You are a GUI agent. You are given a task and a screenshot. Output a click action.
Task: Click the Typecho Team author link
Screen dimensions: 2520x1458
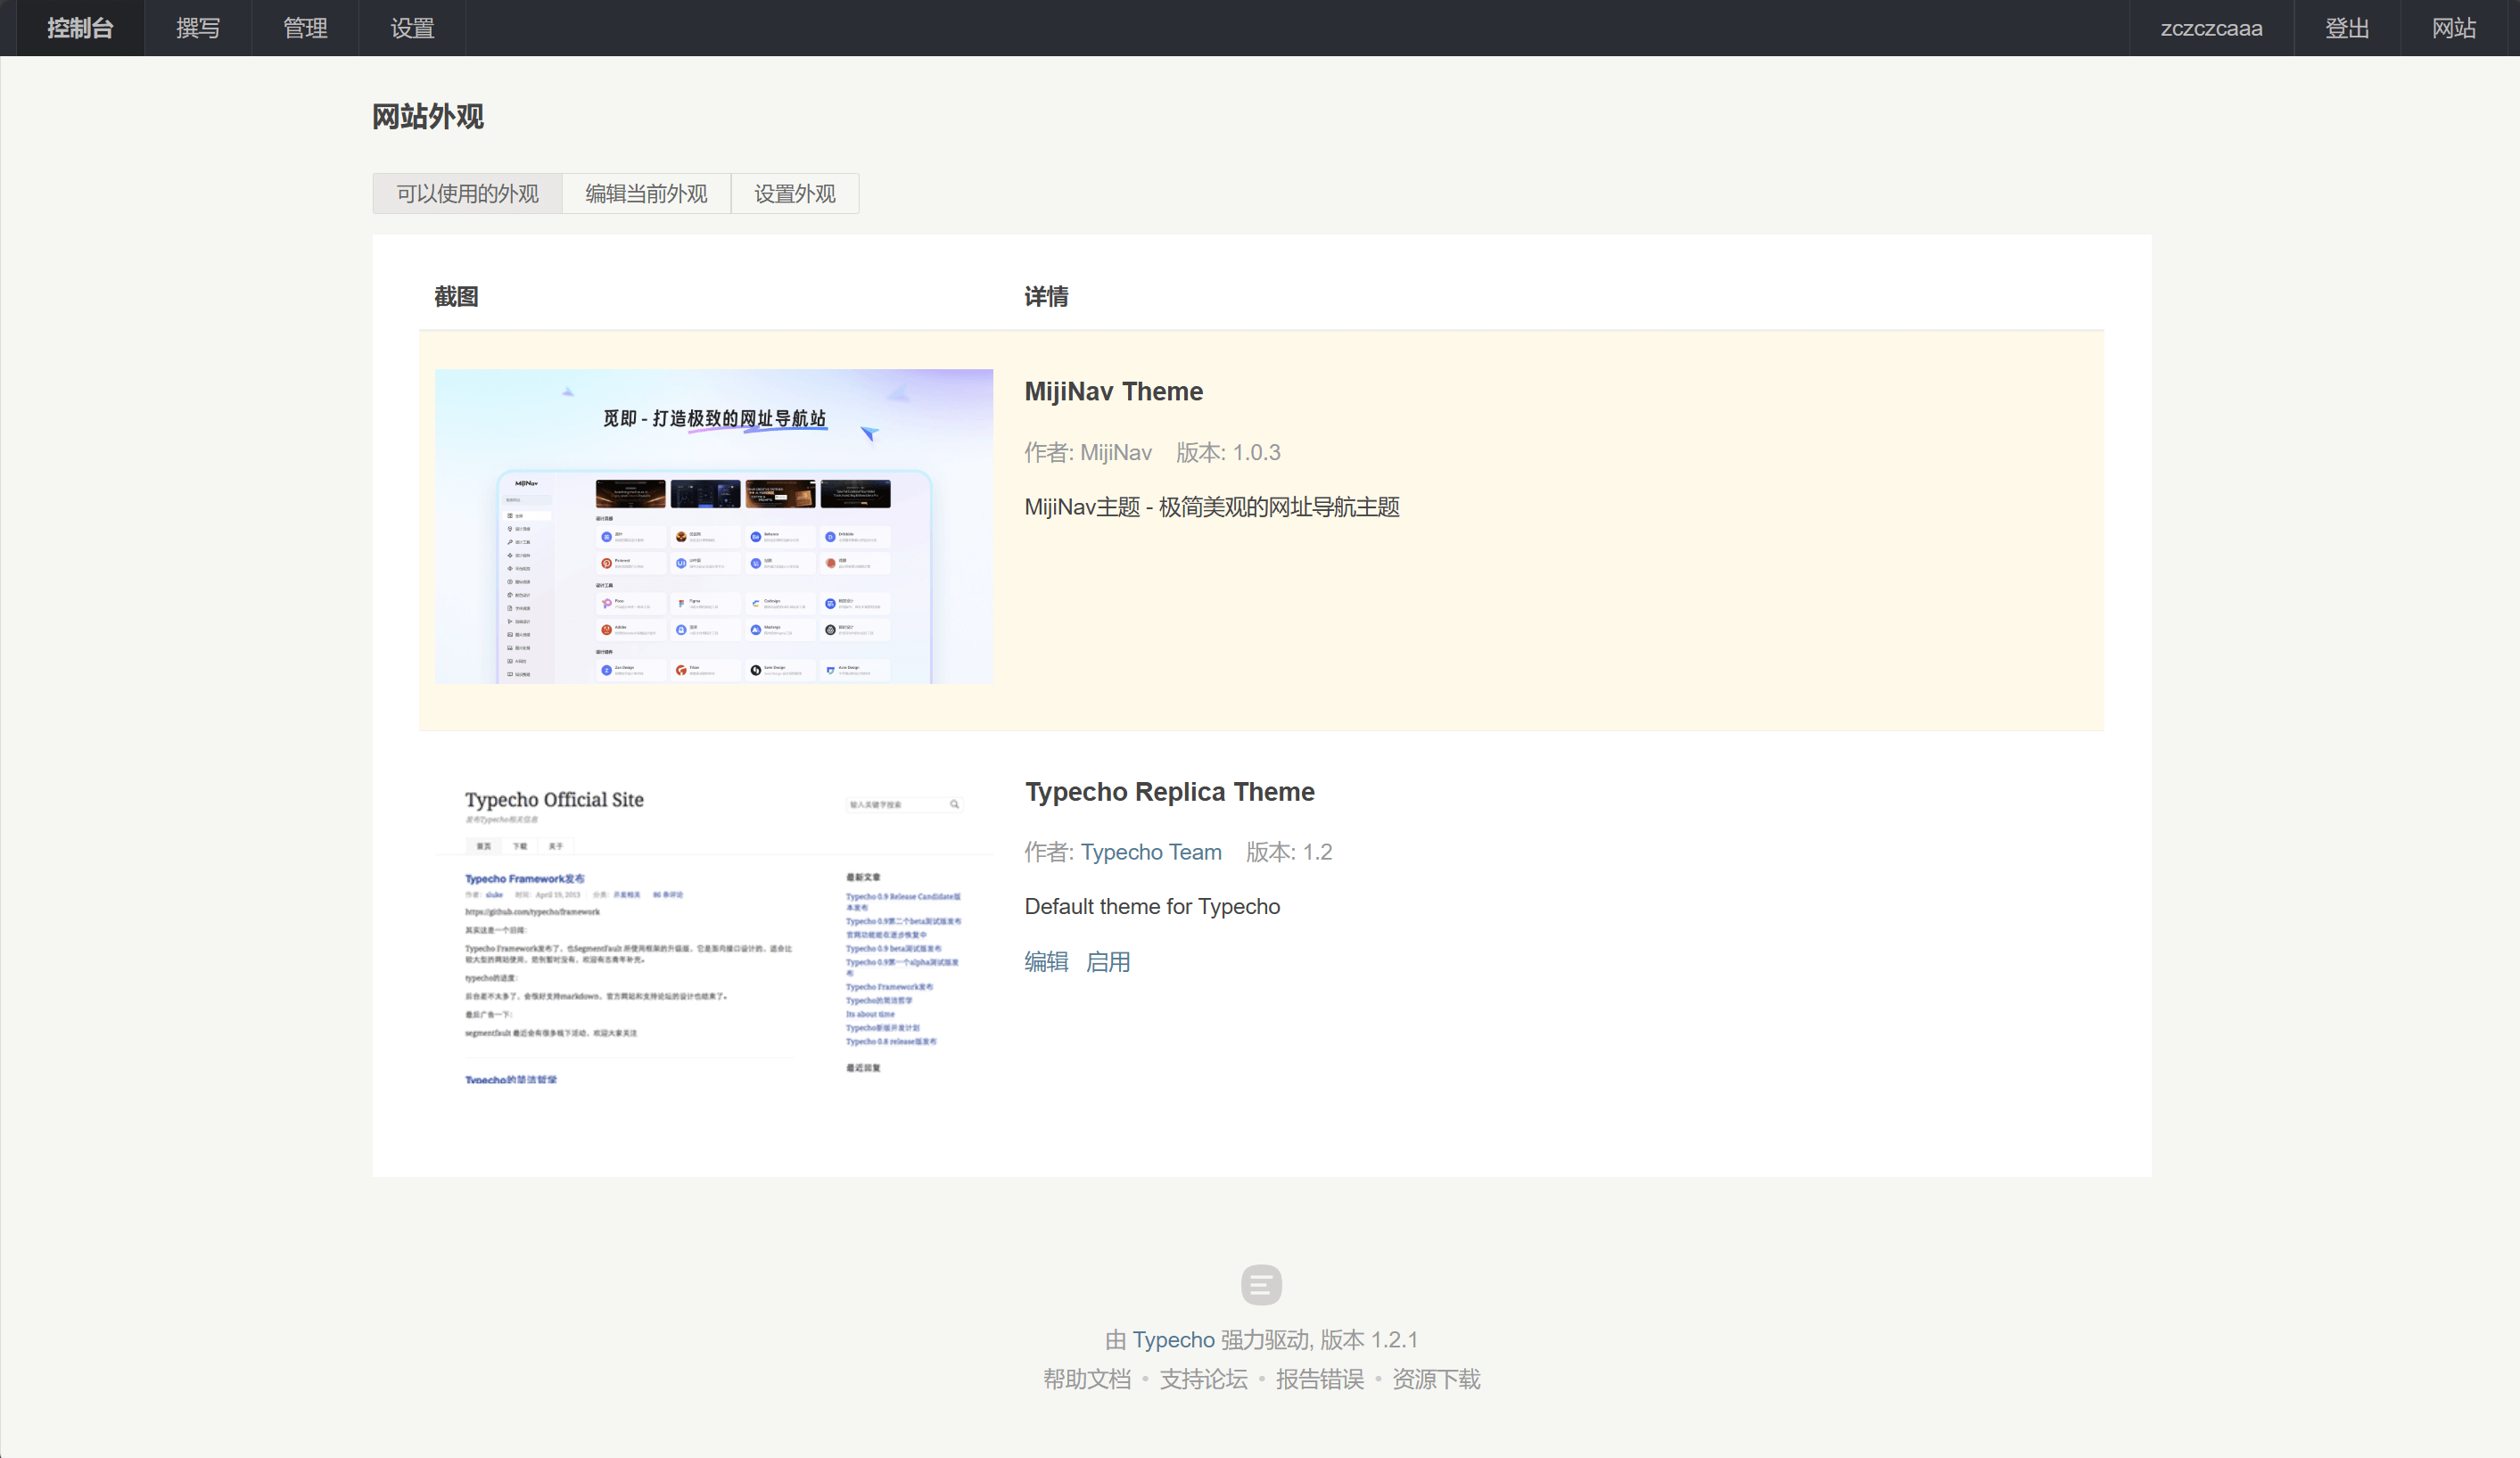(1150, 852)
